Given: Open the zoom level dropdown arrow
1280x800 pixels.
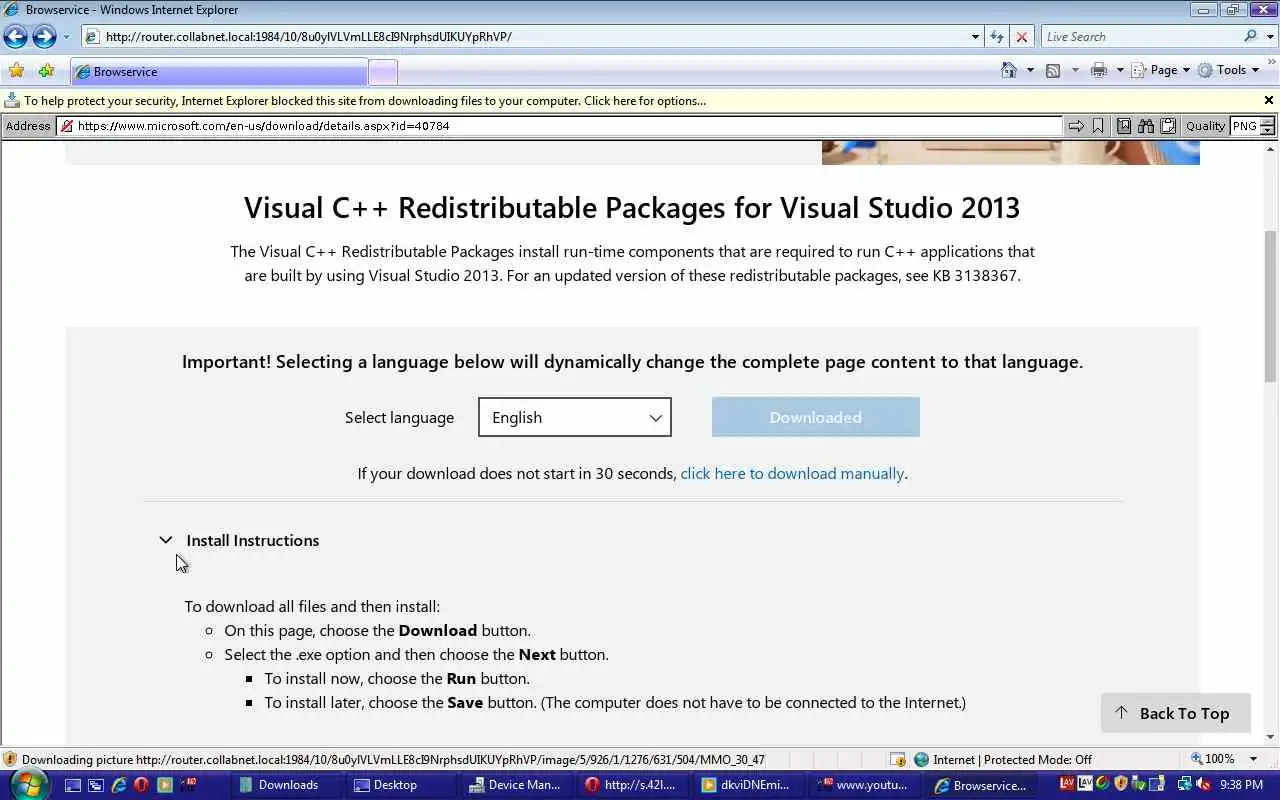Looking at the screenshot, I should (x=1254, y=759).
